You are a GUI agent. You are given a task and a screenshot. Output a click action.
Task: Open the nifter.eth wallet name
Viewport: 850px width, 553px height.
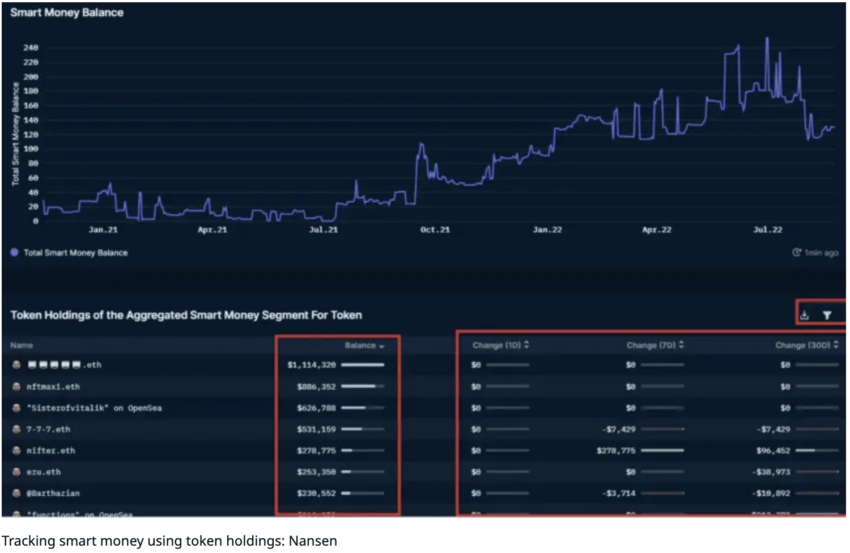pyautogui.click(x=50, y=451)
